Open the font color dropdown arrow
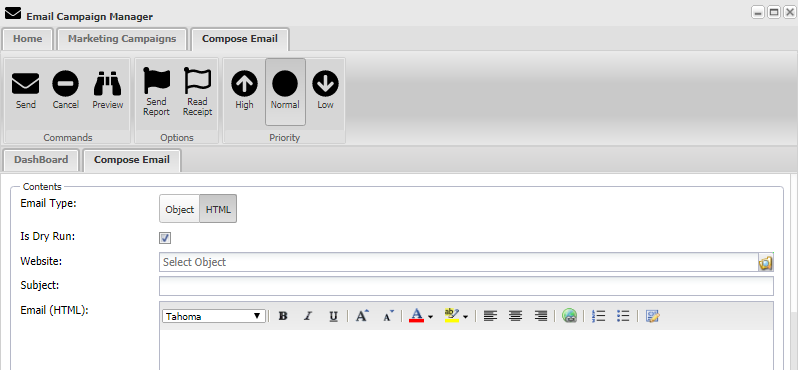 [431, 317]
